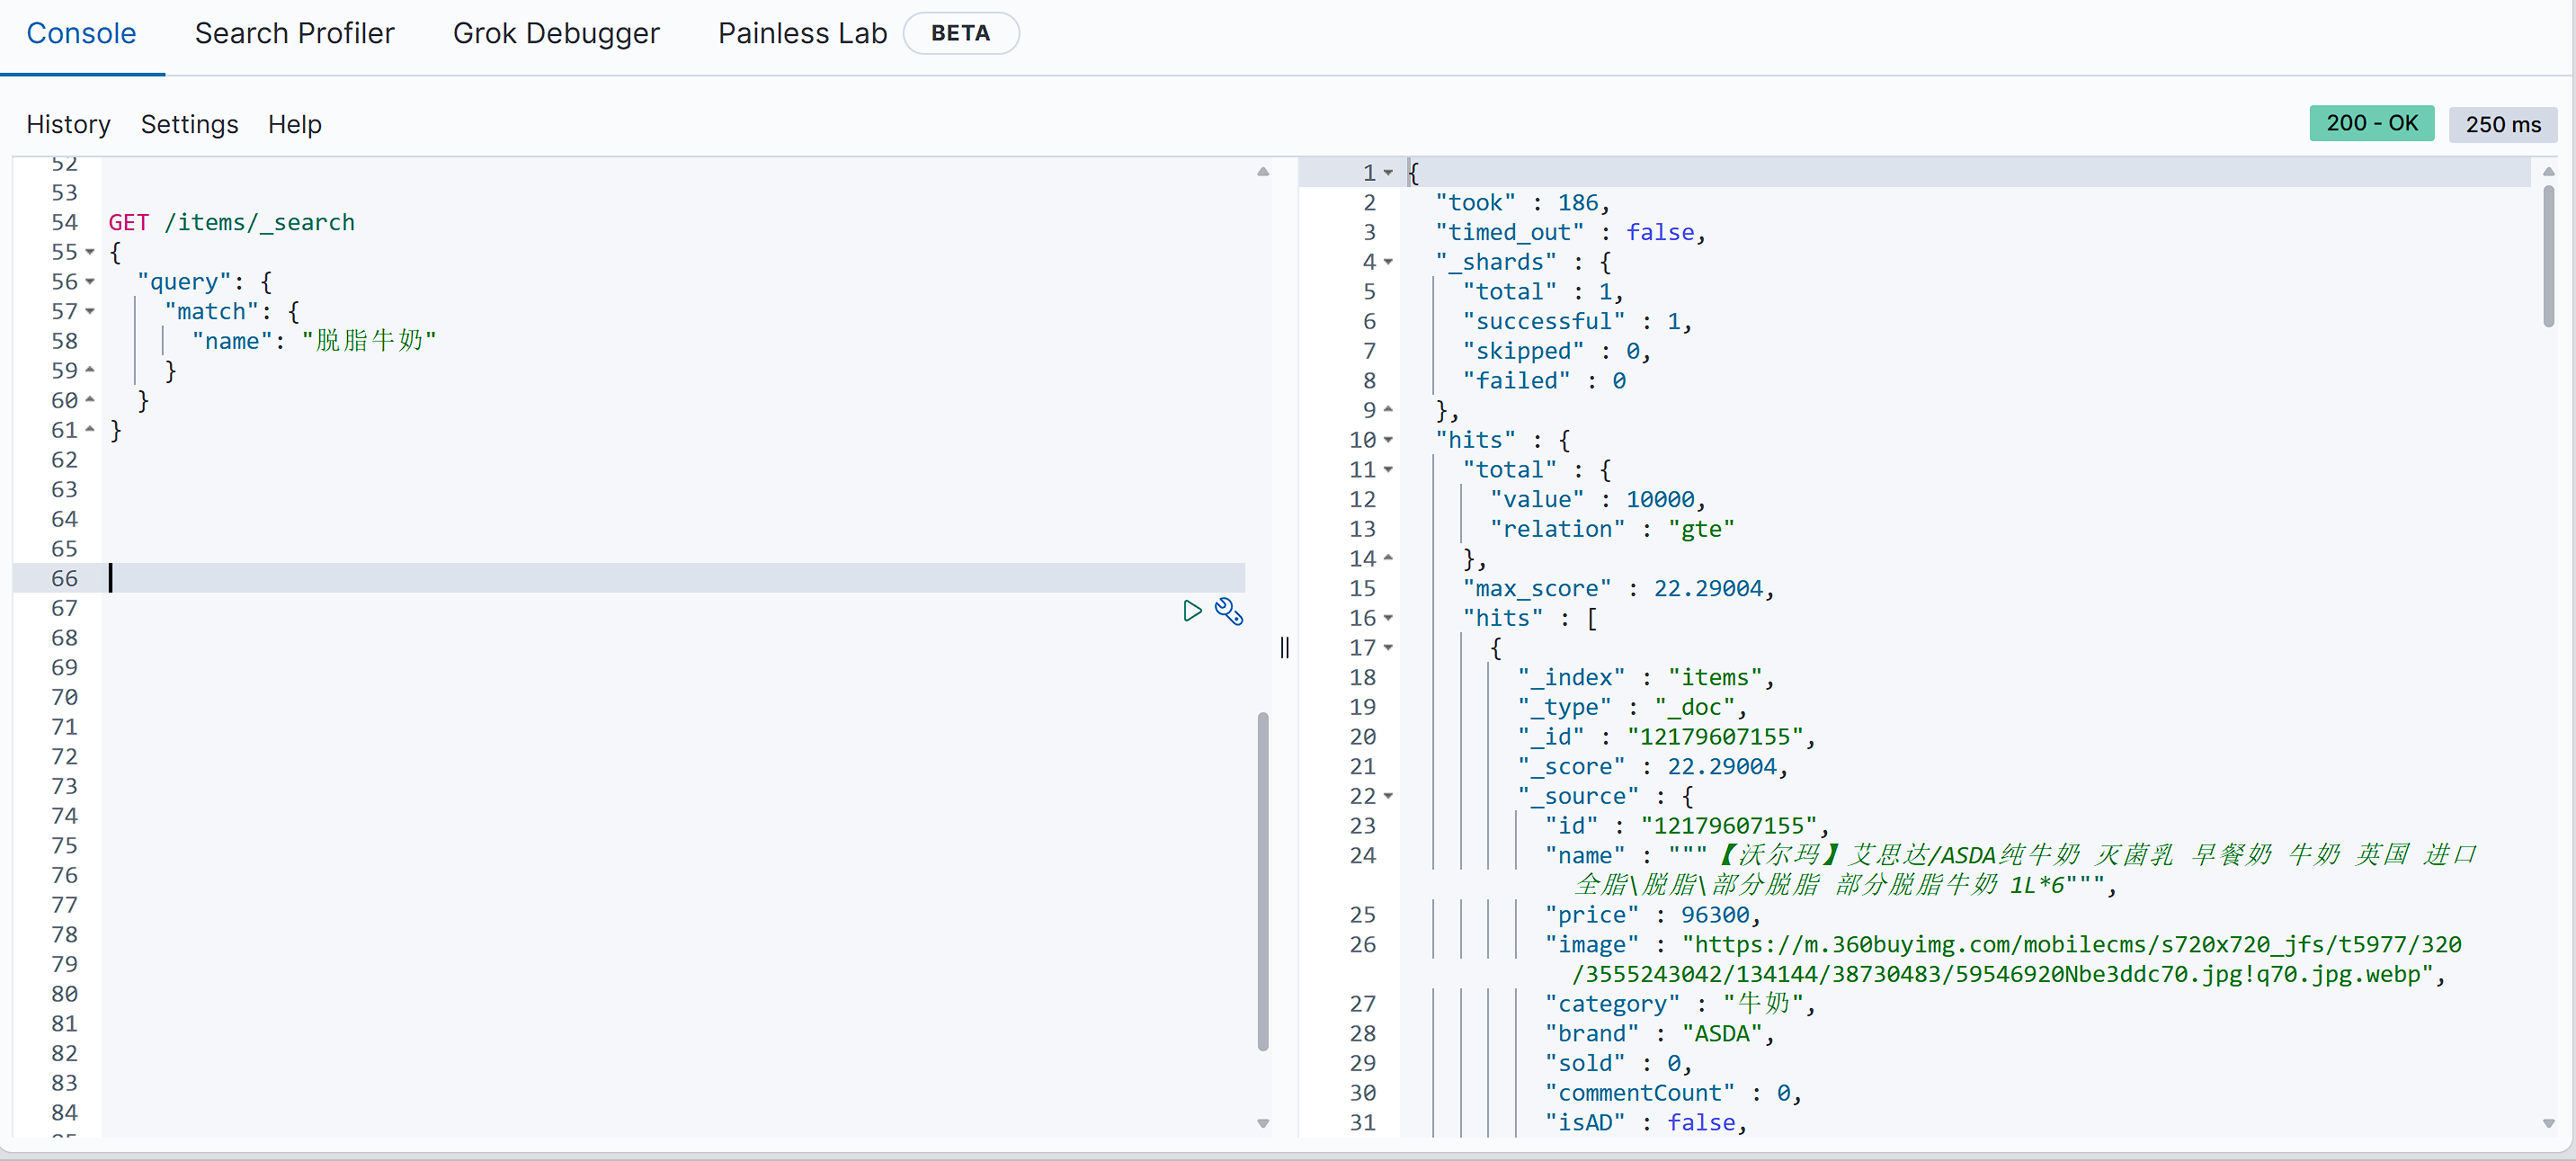Click response pane scroll up arrow
Screen dimensions: 2576x1161
pyautogui.click(x=2548, y=171)
